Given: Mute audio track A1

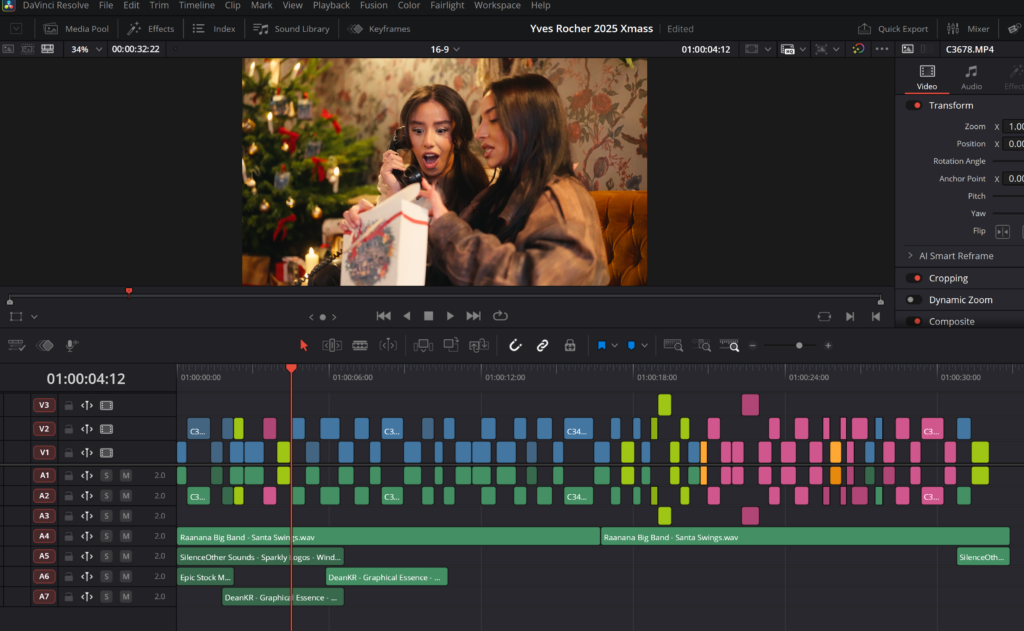Looking at the screenshot, I should 126,475.
